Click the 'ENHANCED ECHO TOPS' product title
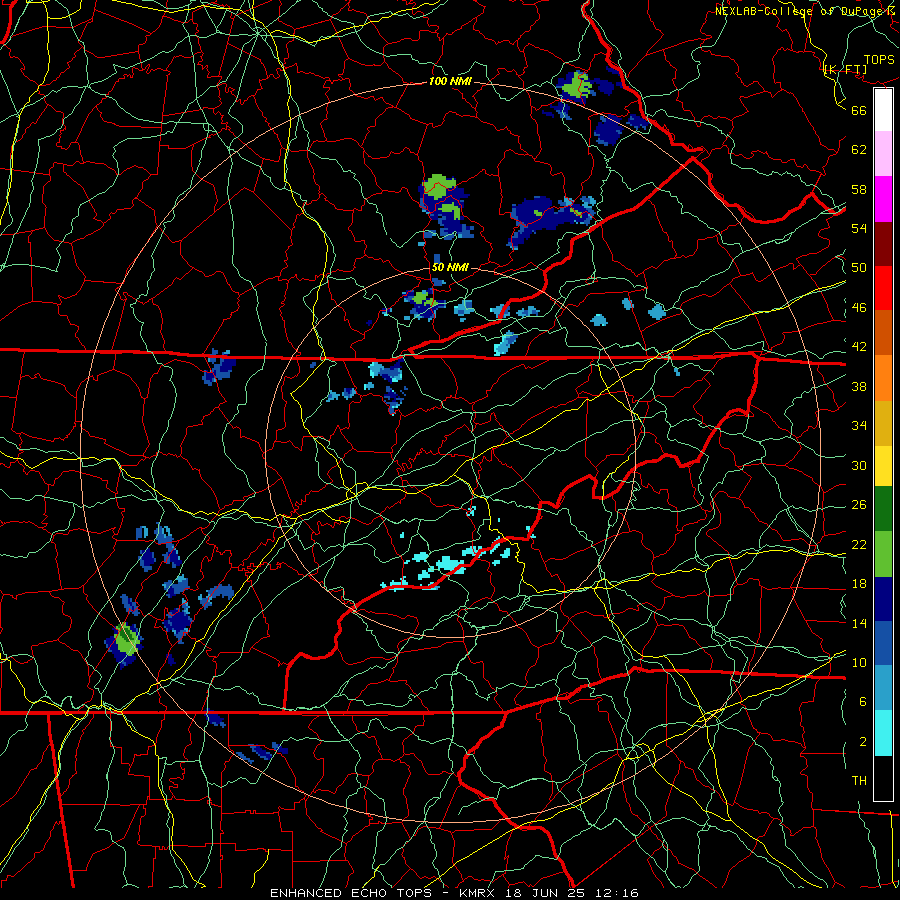Screen dimensions: 900x900 point(351,893)
